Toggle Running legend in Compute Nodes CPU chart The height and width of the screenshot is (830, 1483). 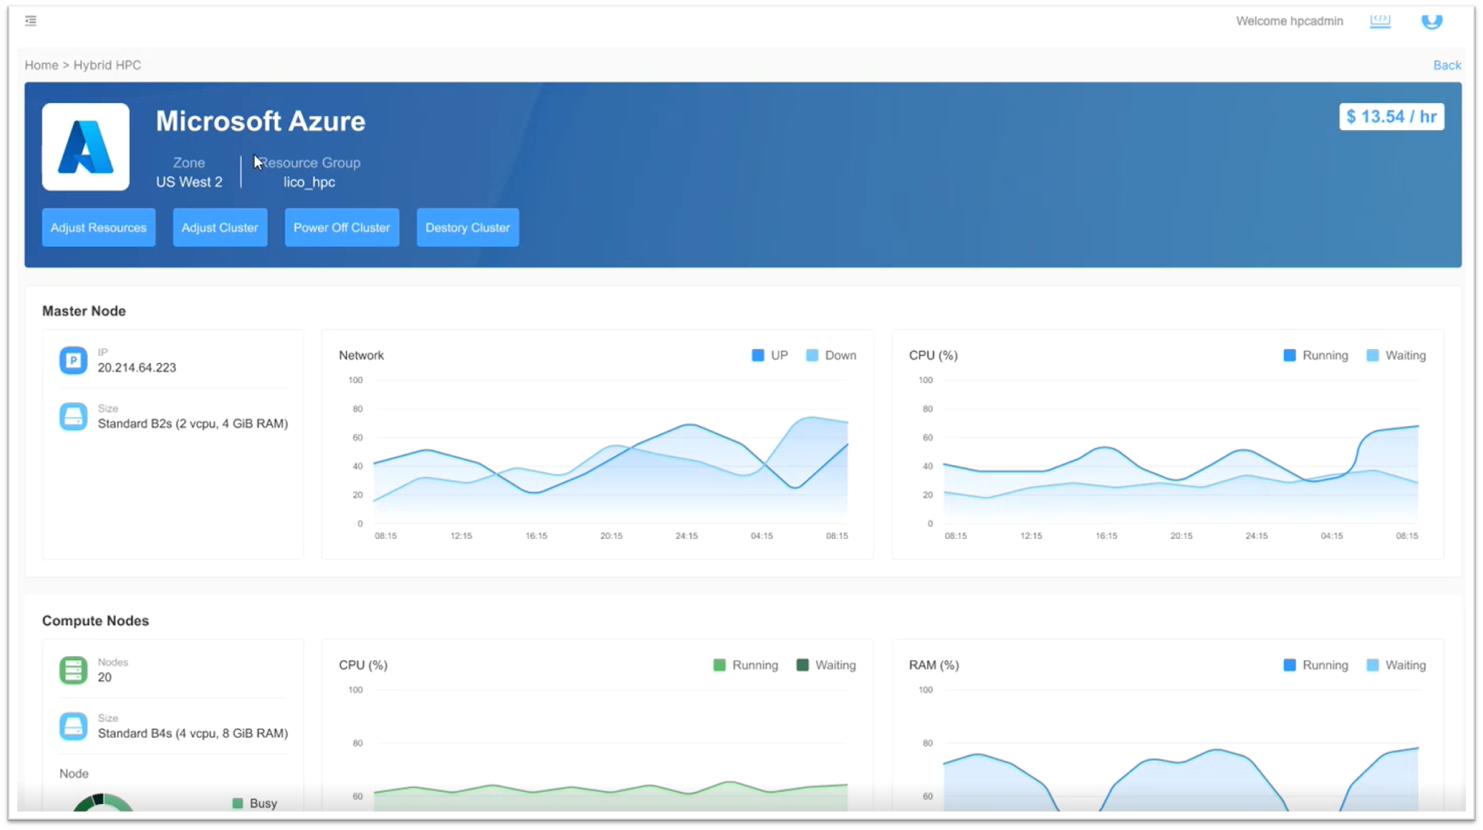click(745, 665)
